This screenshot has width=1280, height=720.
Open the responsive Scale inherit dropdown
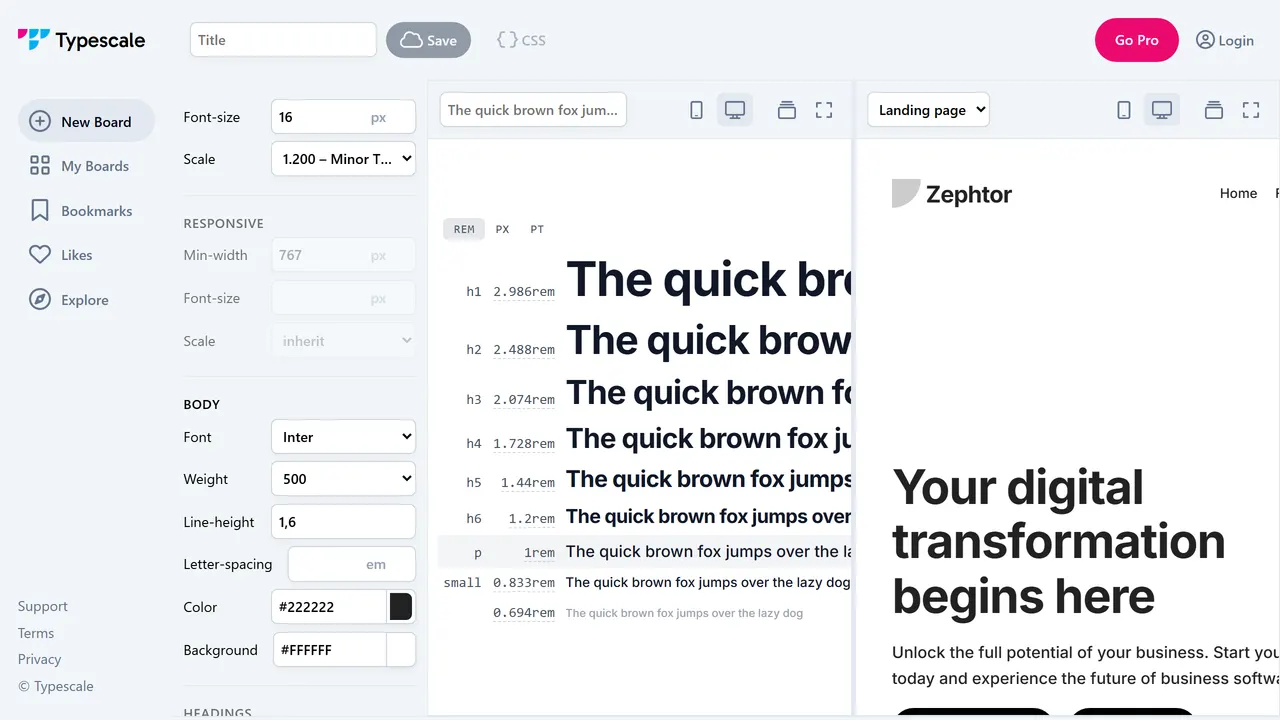(343, 341)
